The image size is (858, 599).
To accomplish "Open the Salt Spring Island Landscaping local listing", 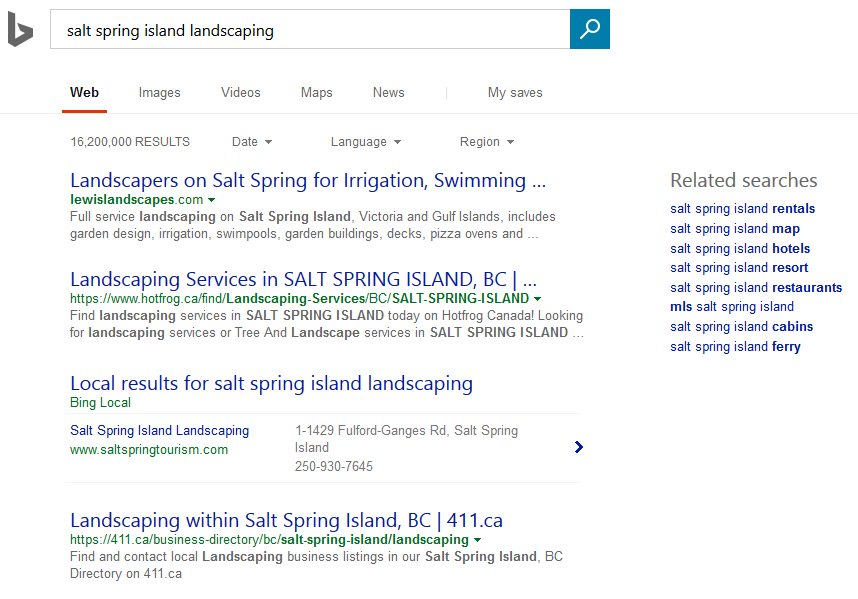I will 160,431.
